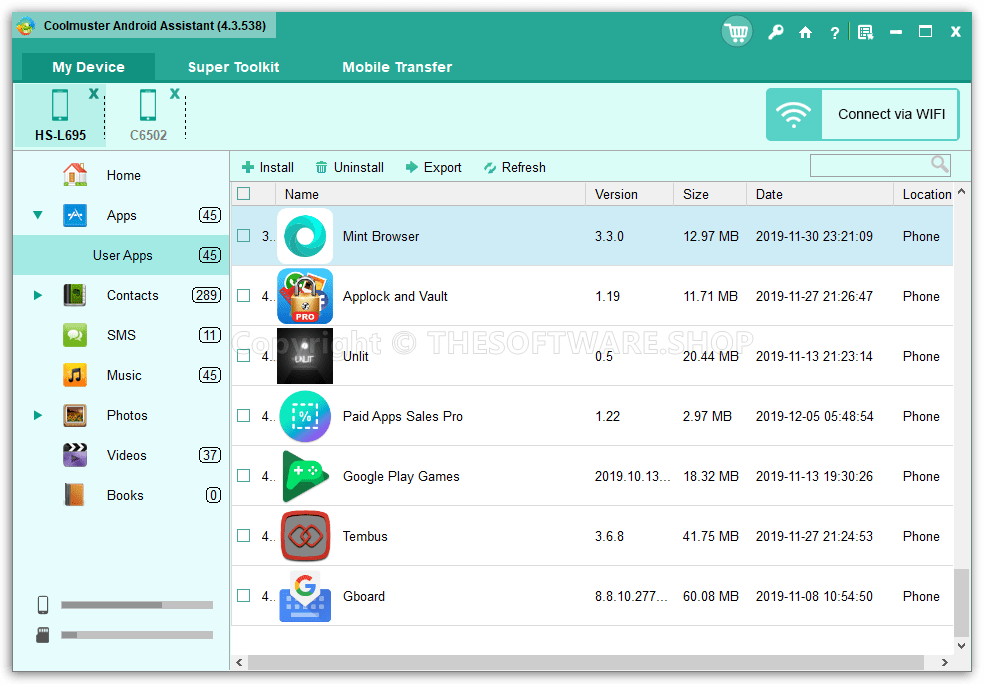Image resolution: width=984 pixels, height=684 pixels.
Task: Click the horizontal scrollbar track
Action: 586,662
